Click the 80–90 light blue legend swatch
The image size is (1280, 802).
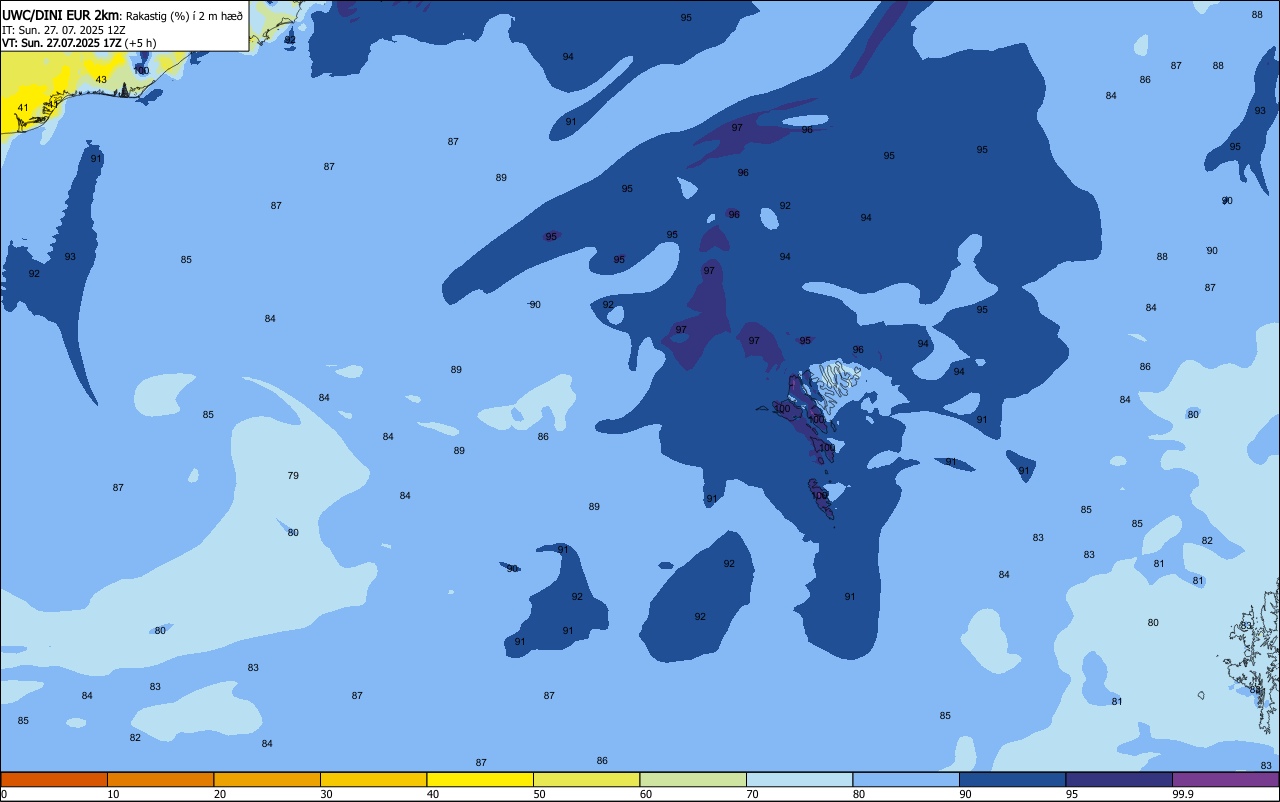(x=906, y=779)
